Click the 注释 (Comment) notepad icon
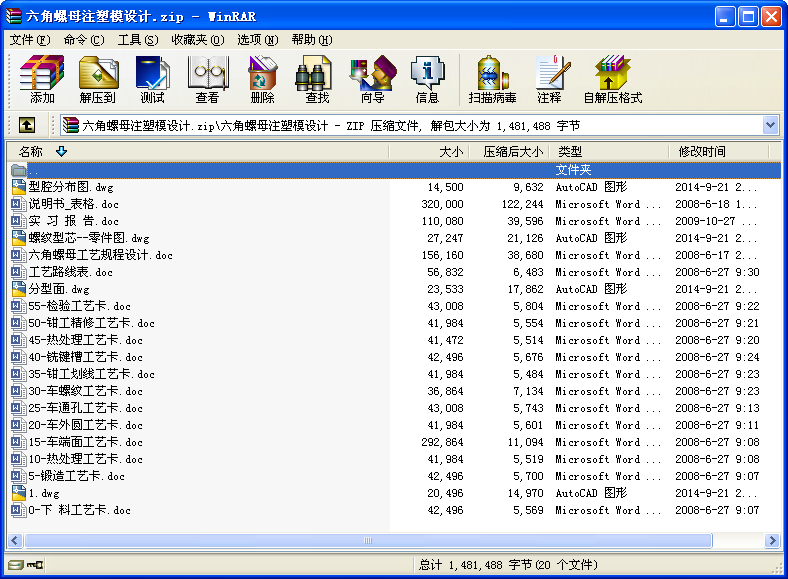Viewport: 788px width, 579px height. tap(550, 79)
